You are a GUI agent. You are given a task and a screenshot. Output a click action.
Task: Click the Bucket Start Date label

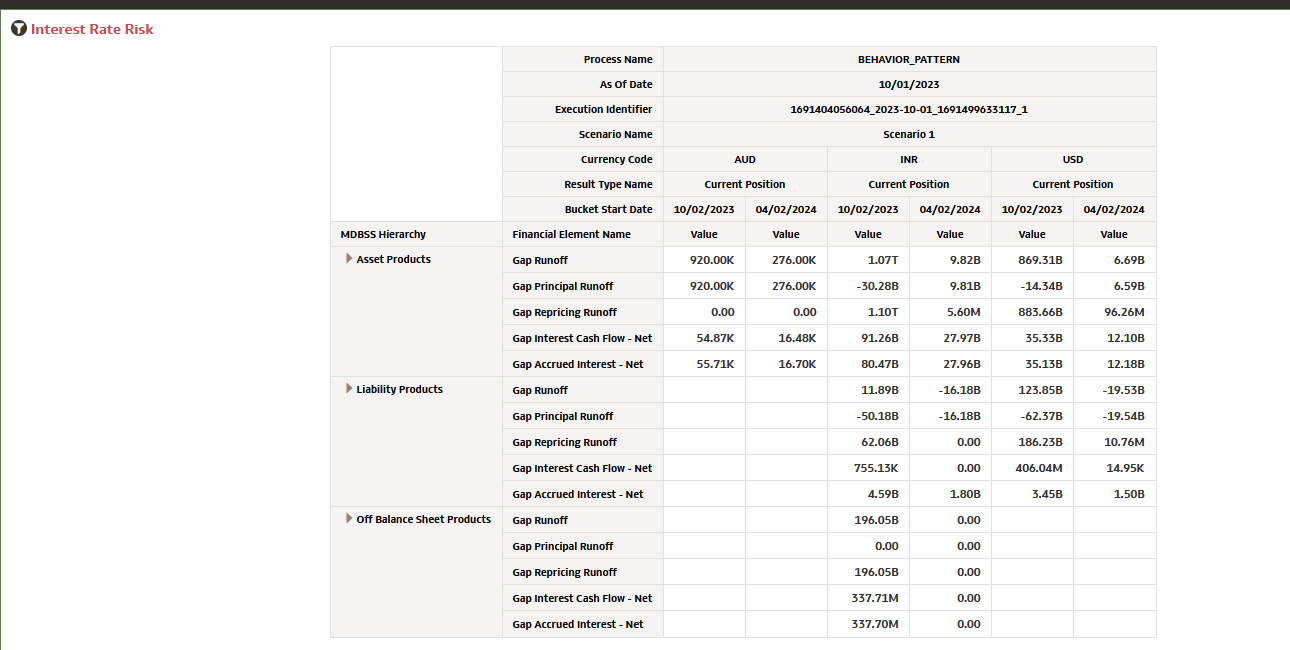click(609, 210)
